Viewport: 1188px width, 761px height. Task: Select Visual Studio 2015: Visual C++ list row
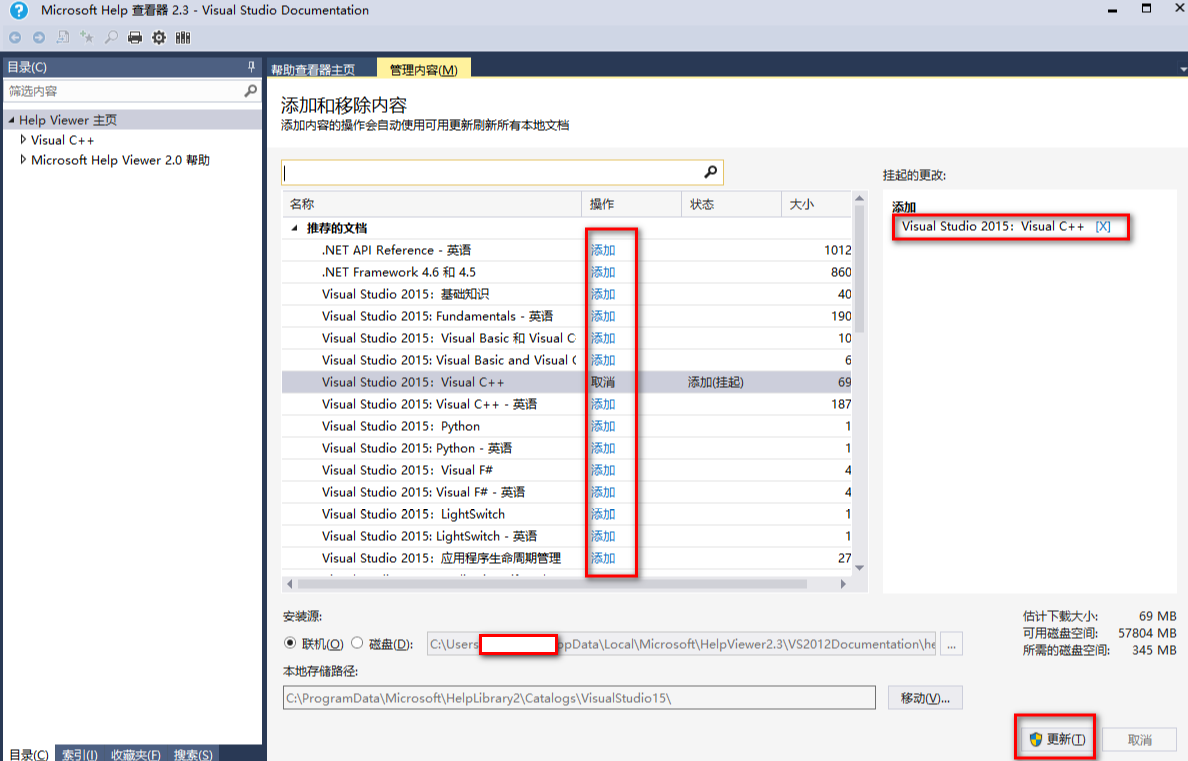(567, 382)
